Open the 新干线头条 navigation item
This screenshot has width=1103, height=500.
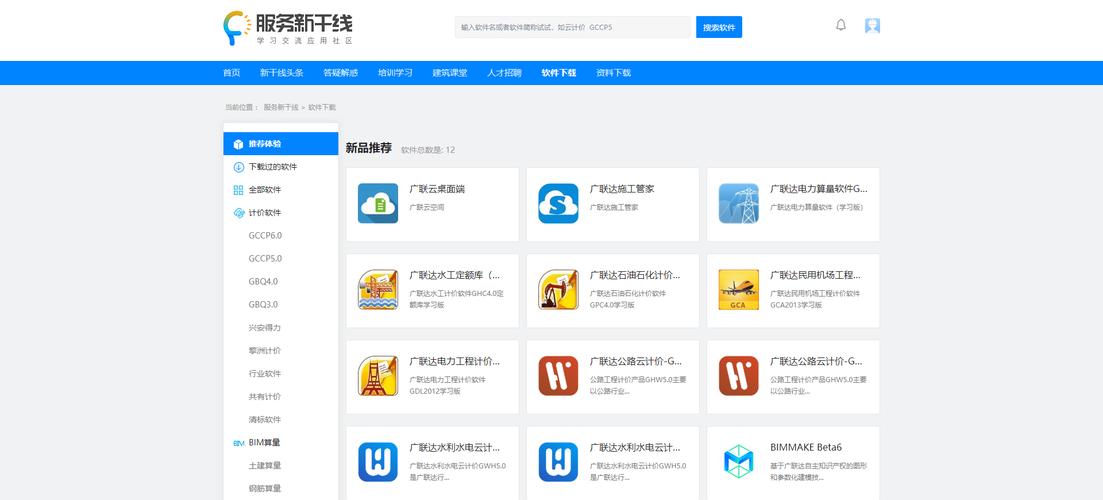tap(281, 72)
